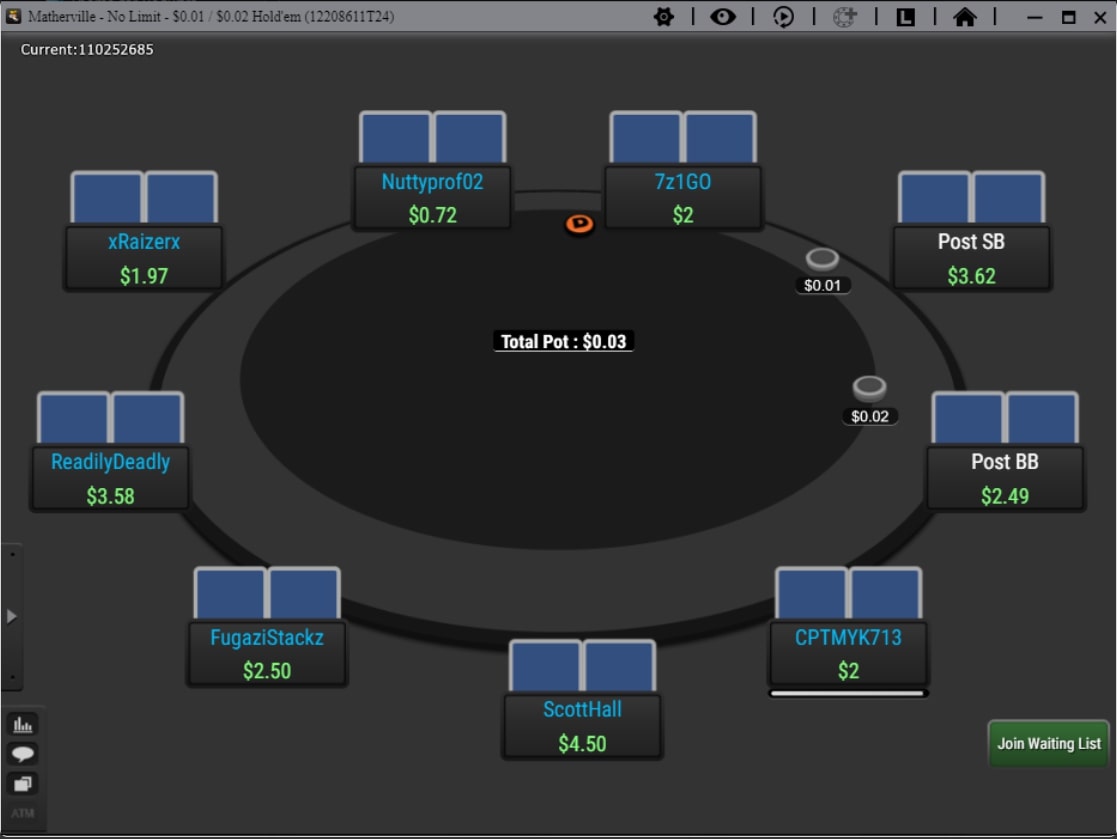Toggle the eye visibility icon
Viewport: 1117px width, 839px height.
723,17
